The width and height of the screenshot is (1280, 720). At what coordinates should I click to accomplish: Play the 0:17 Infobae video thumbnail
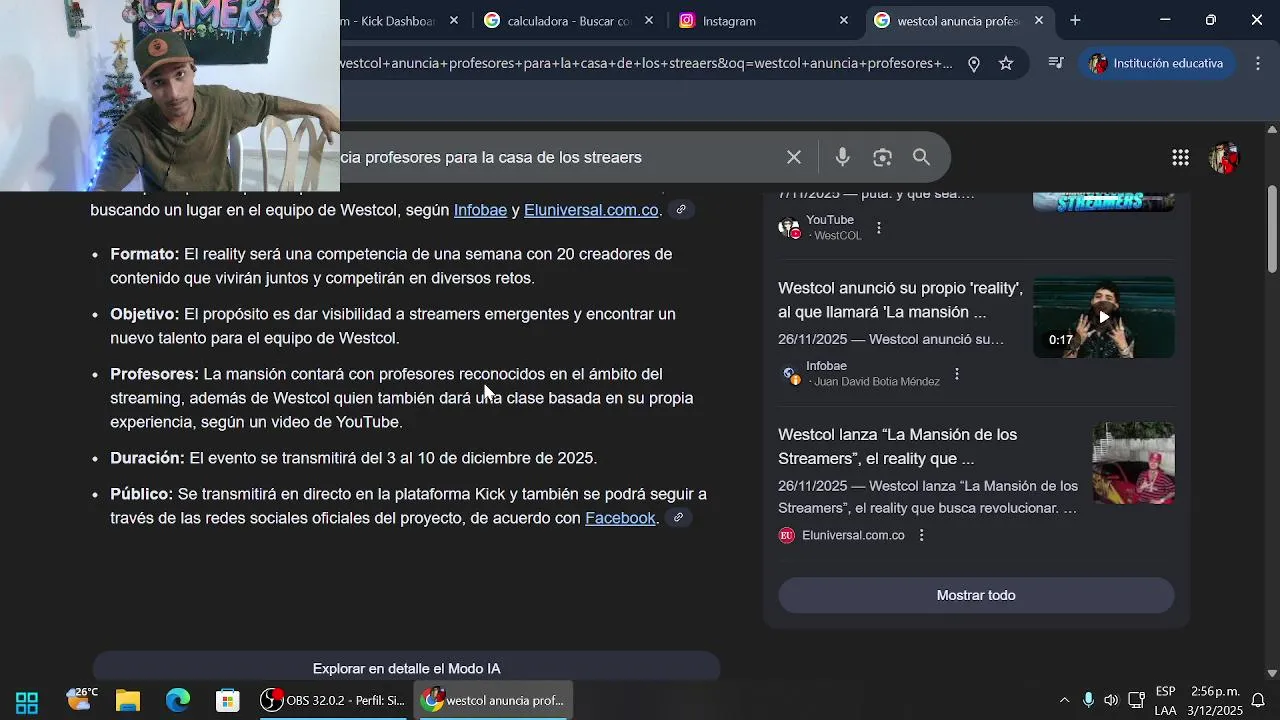1104,317
